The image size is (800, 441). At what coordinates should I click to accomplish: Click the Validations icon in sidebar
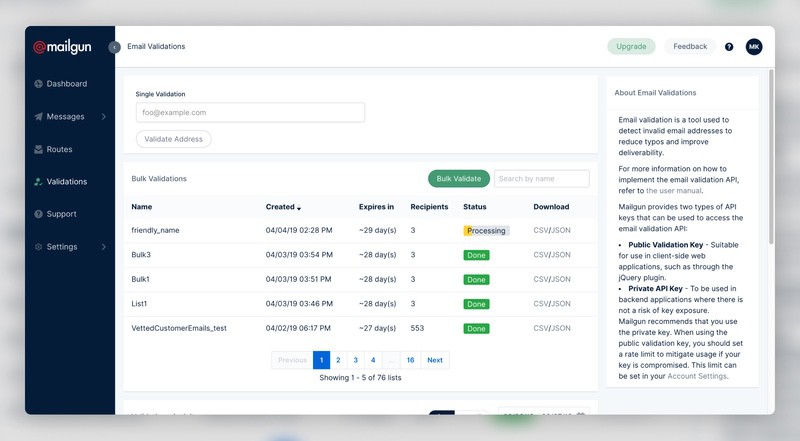click(x=38, y=181)
